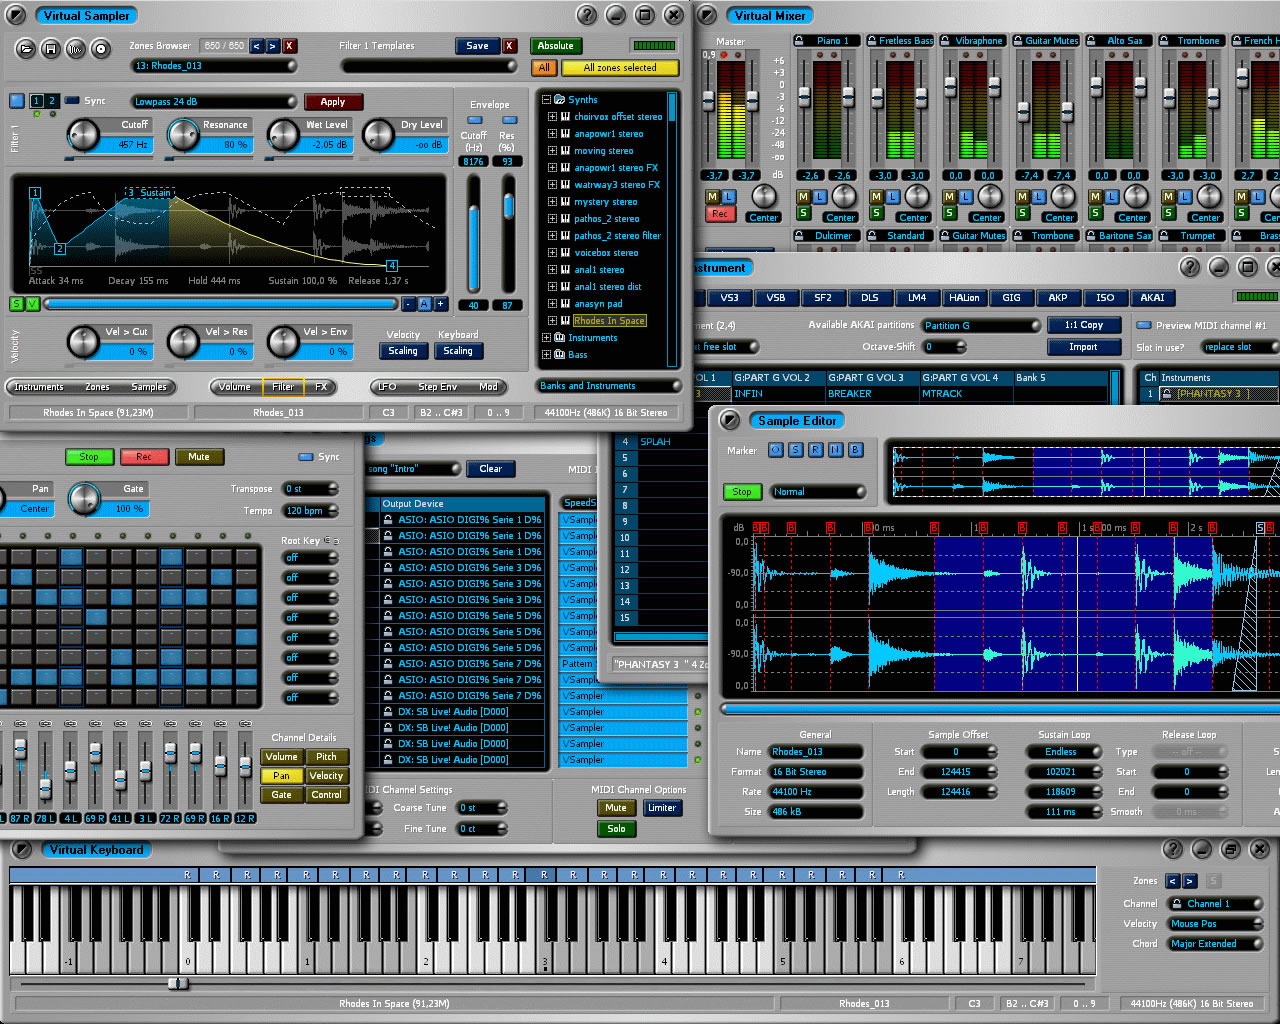Click the record circle icon in Virtual Sampler toolbar
1280x1024 pixels.
101,48
